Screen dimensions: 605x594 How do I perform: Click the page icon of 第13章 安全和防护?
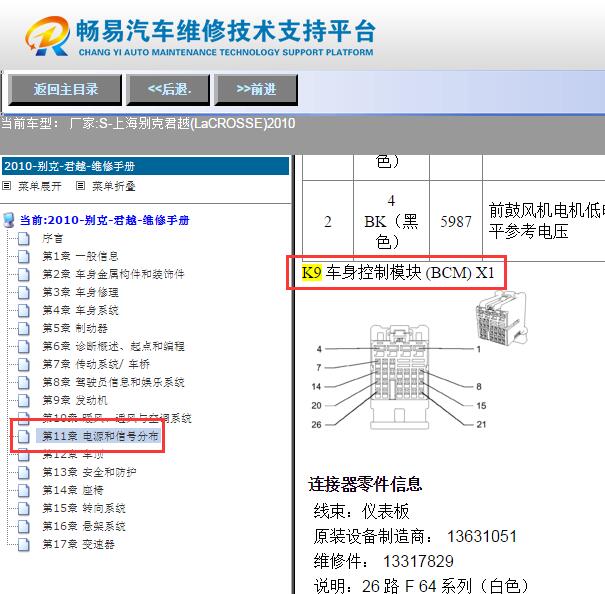coord(24,473)
